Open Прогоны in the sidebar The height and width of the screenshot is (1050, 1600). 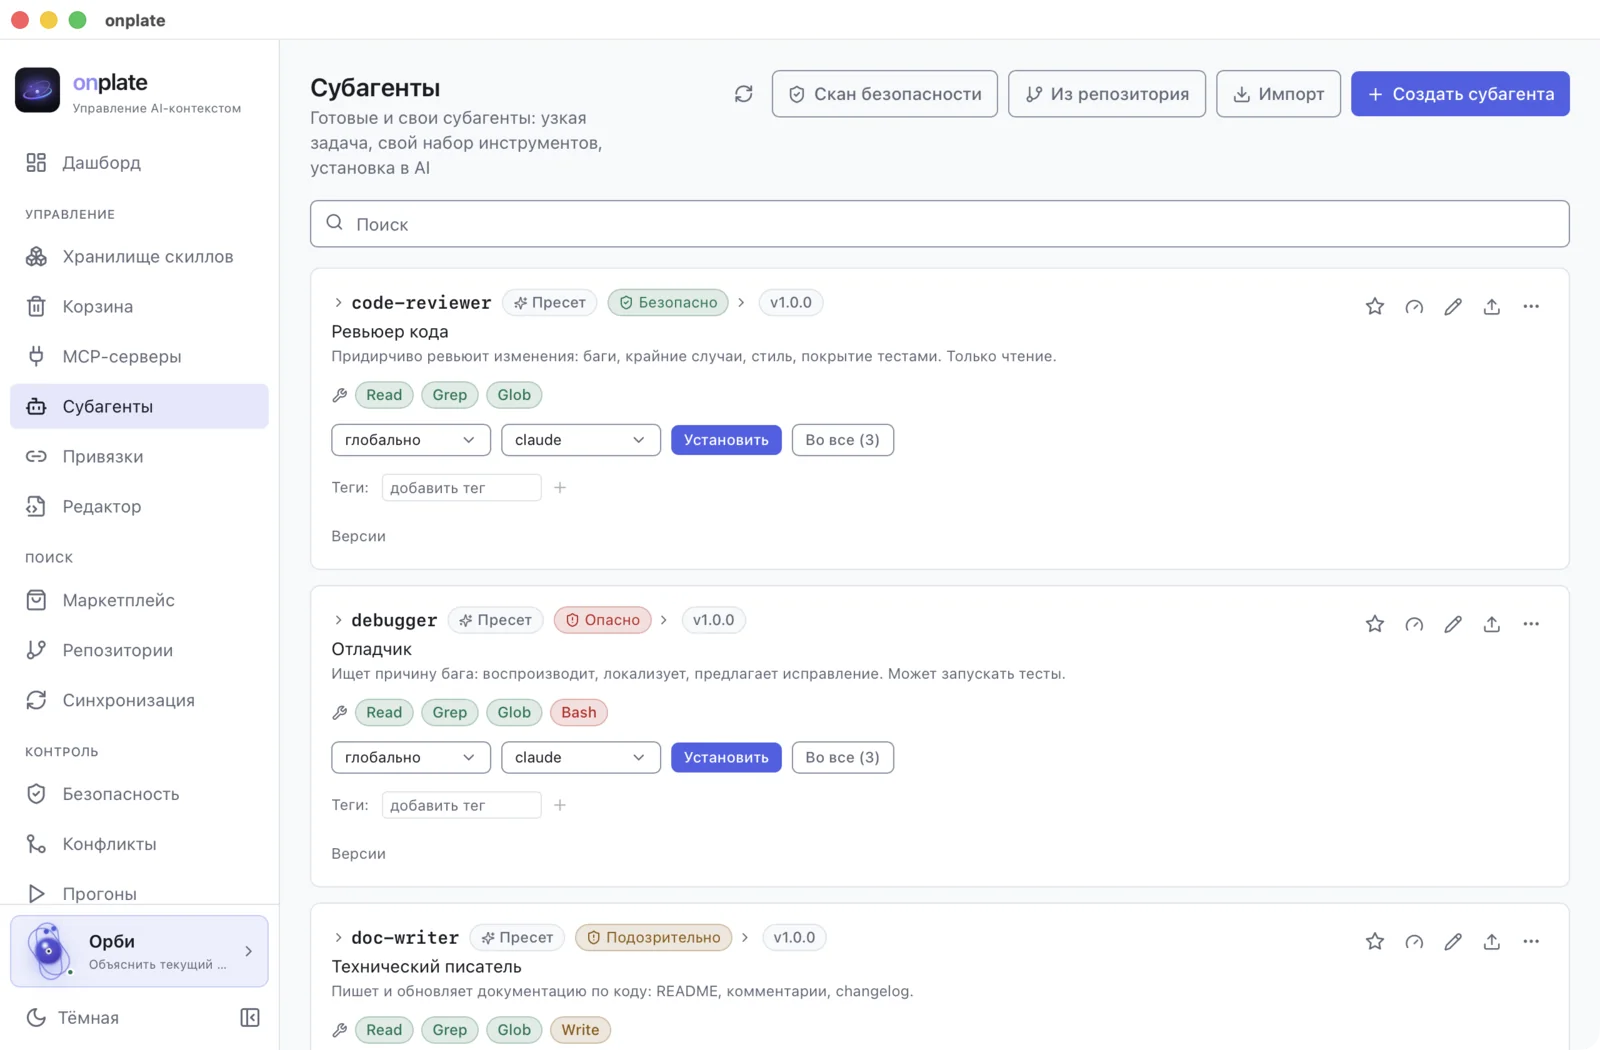tap(139, 894)
